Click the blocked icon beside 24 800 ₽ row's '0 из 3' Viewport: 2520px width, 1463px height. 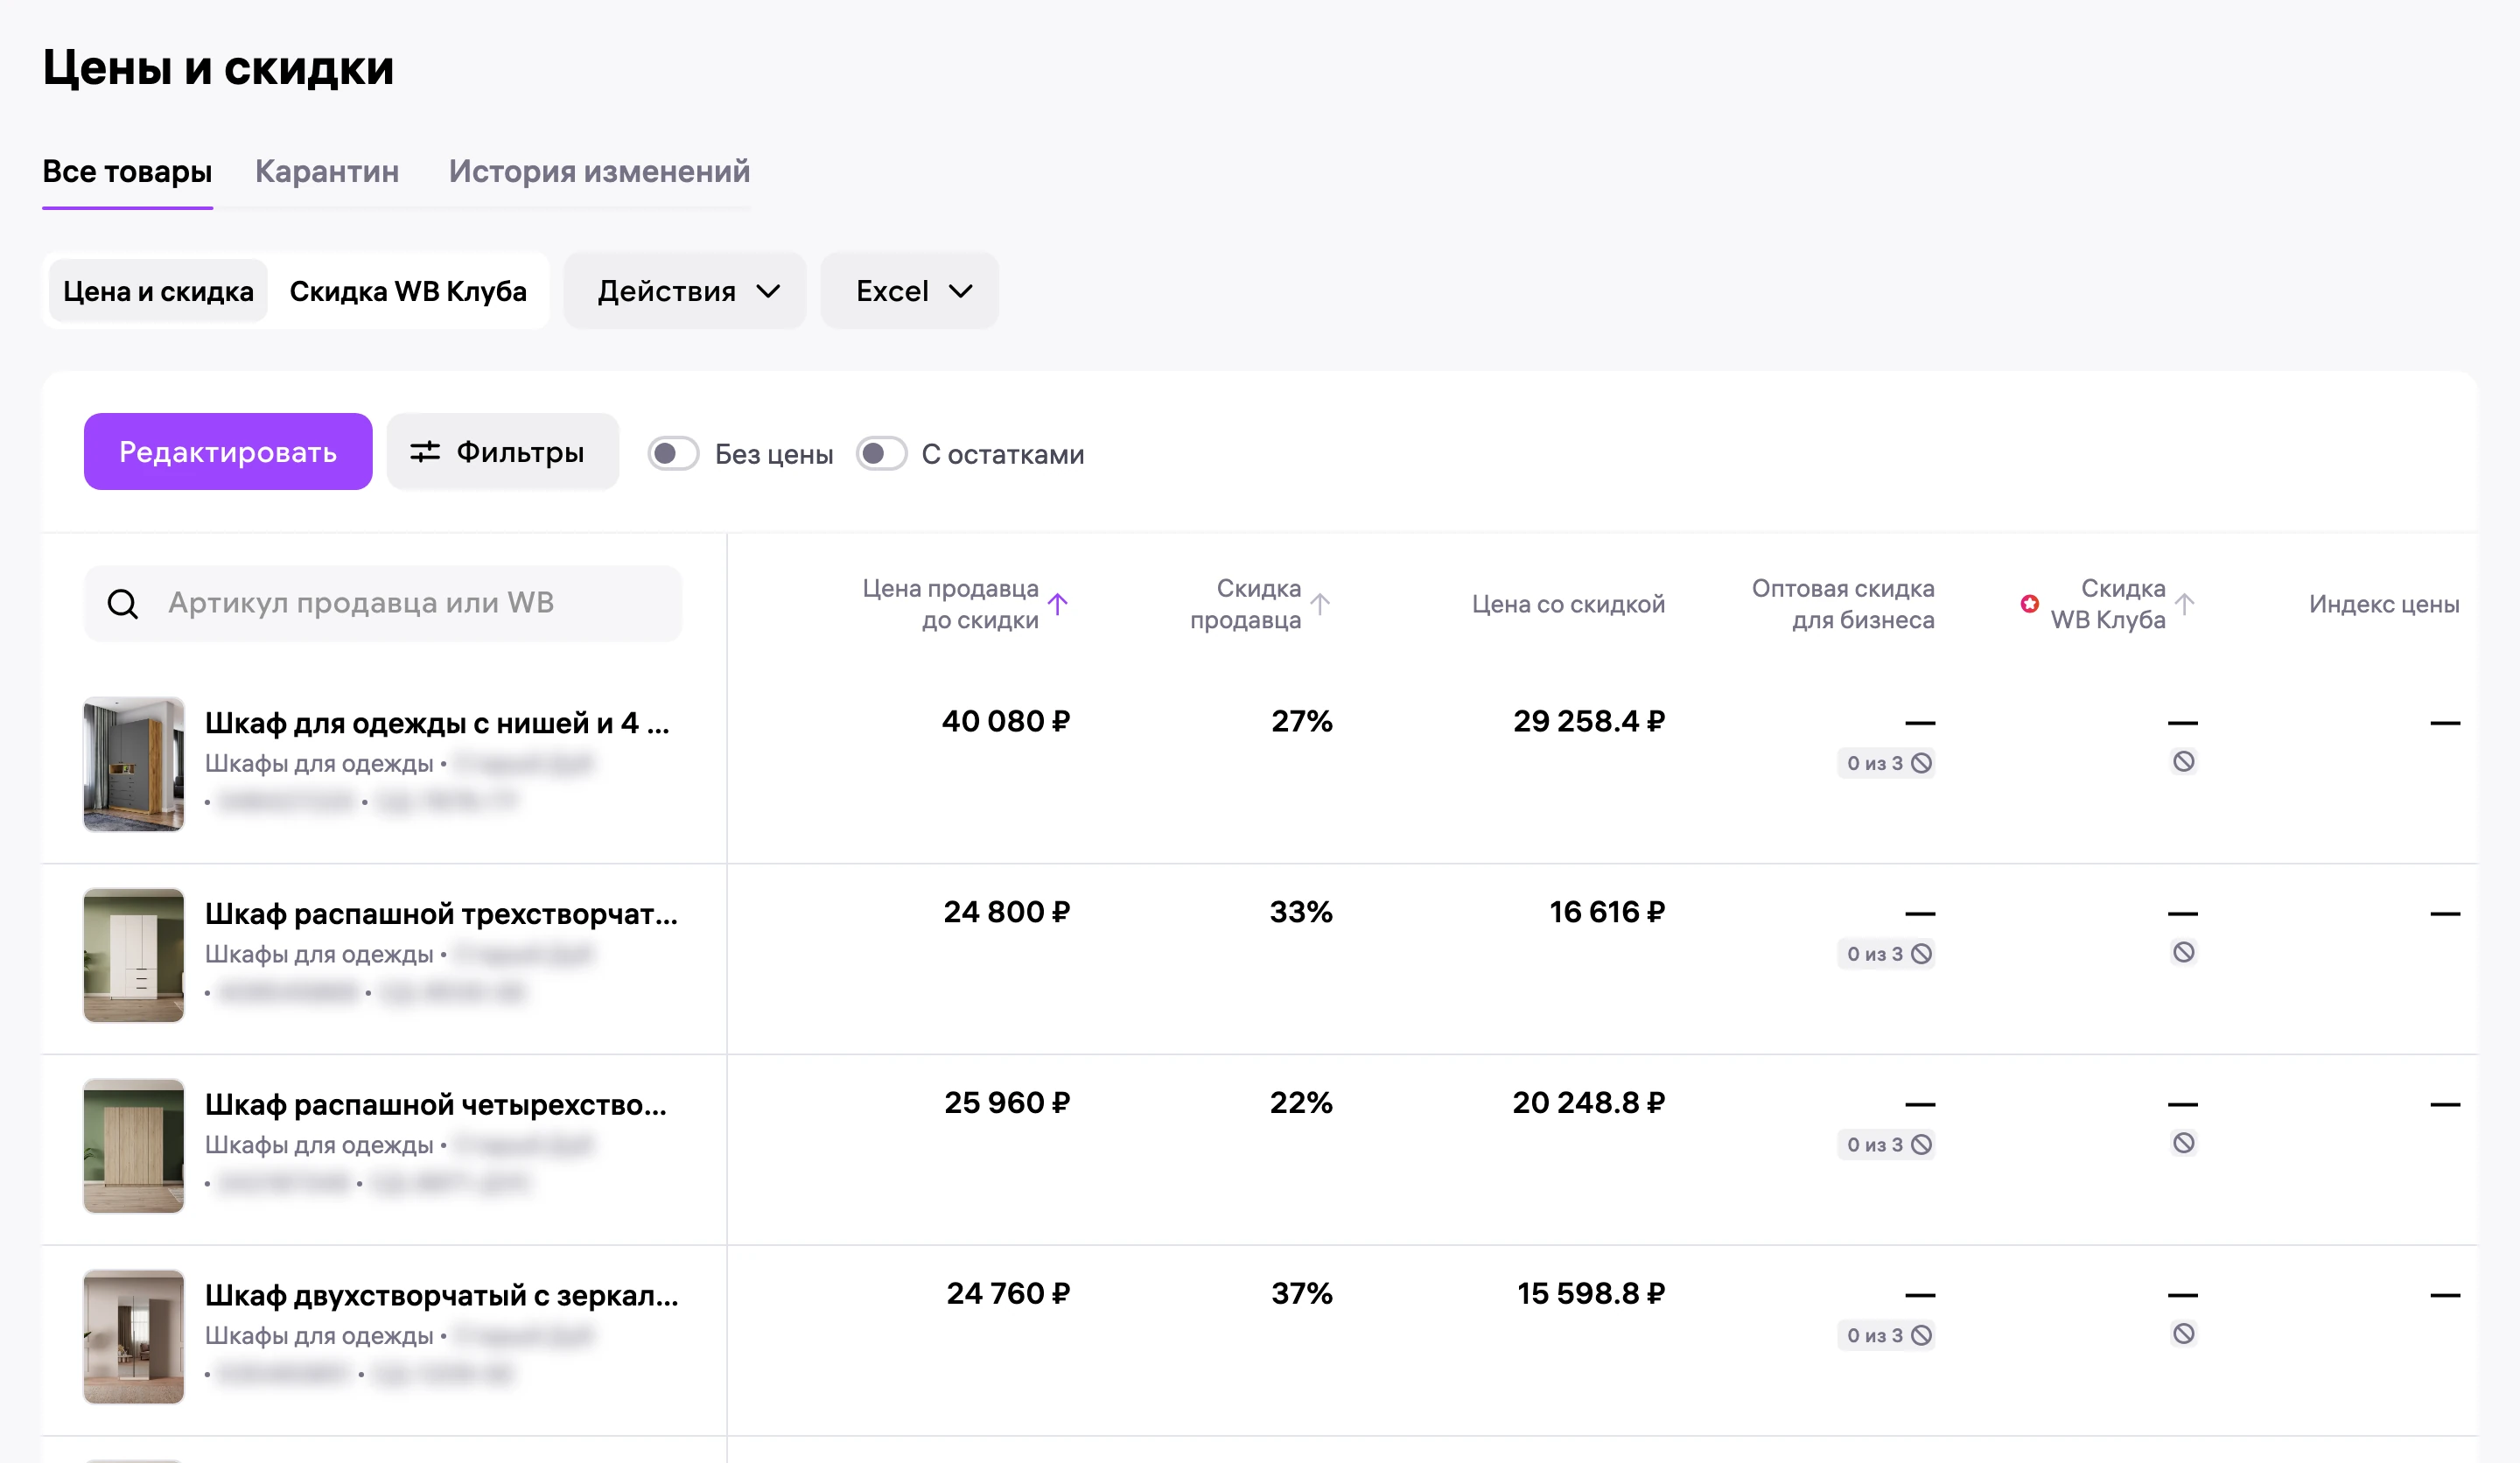(1921, 954)
